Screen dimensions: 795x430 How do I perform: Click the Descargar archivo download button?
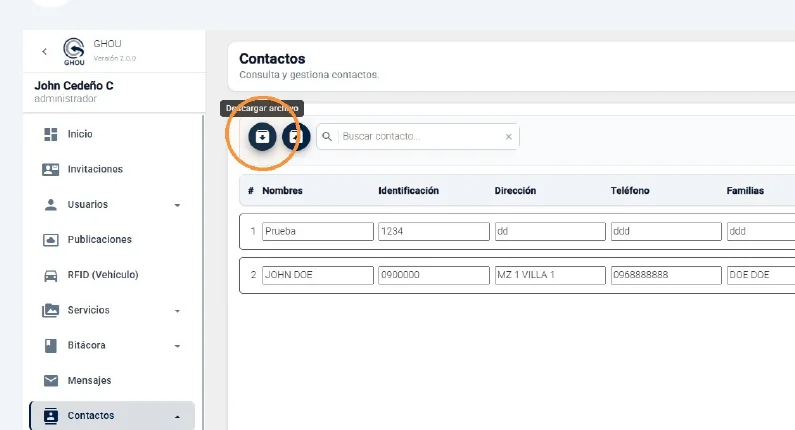click(x=262, y=136)
